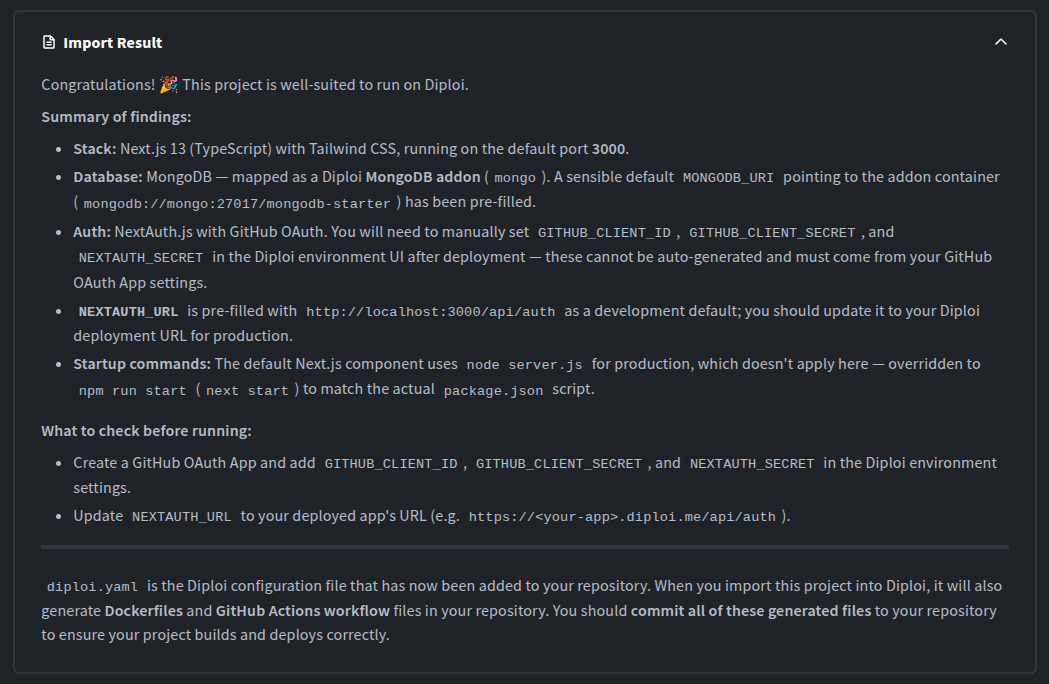Click the package.json code label

(x=493, y=389)
